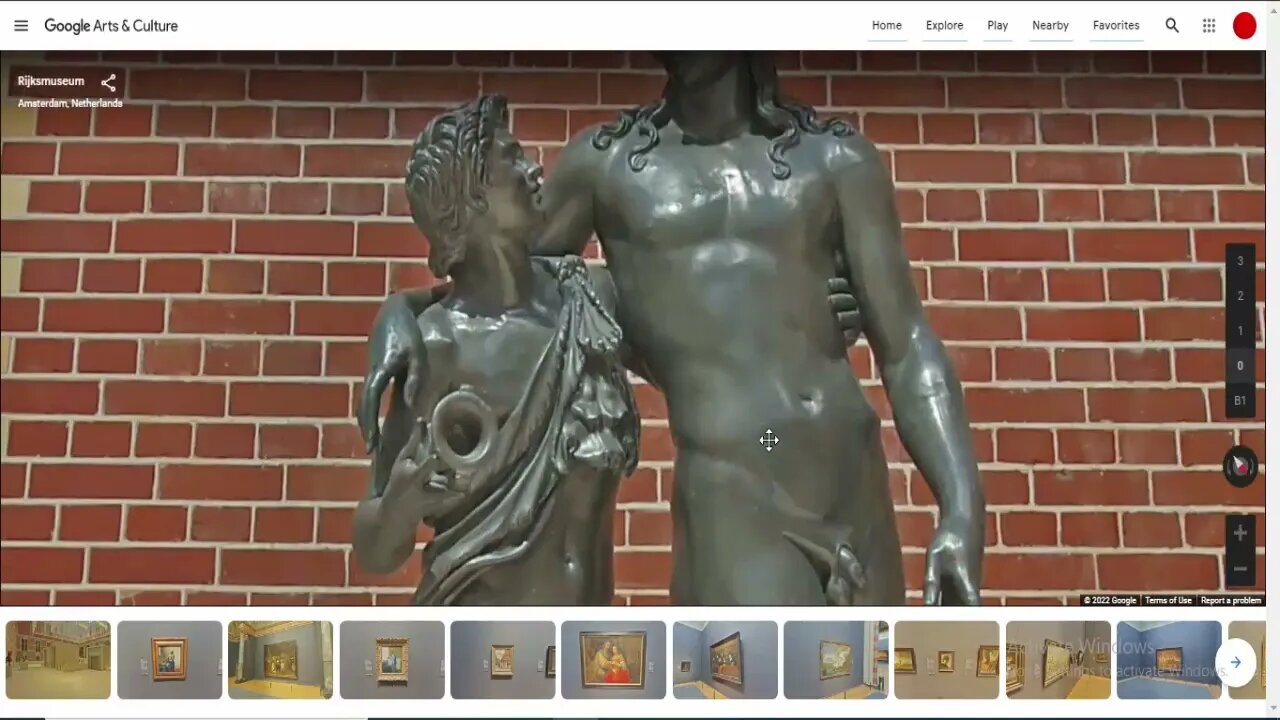Open the Explore menu item
Viewport: 1280px width, 720px height.
pos(944,26)
